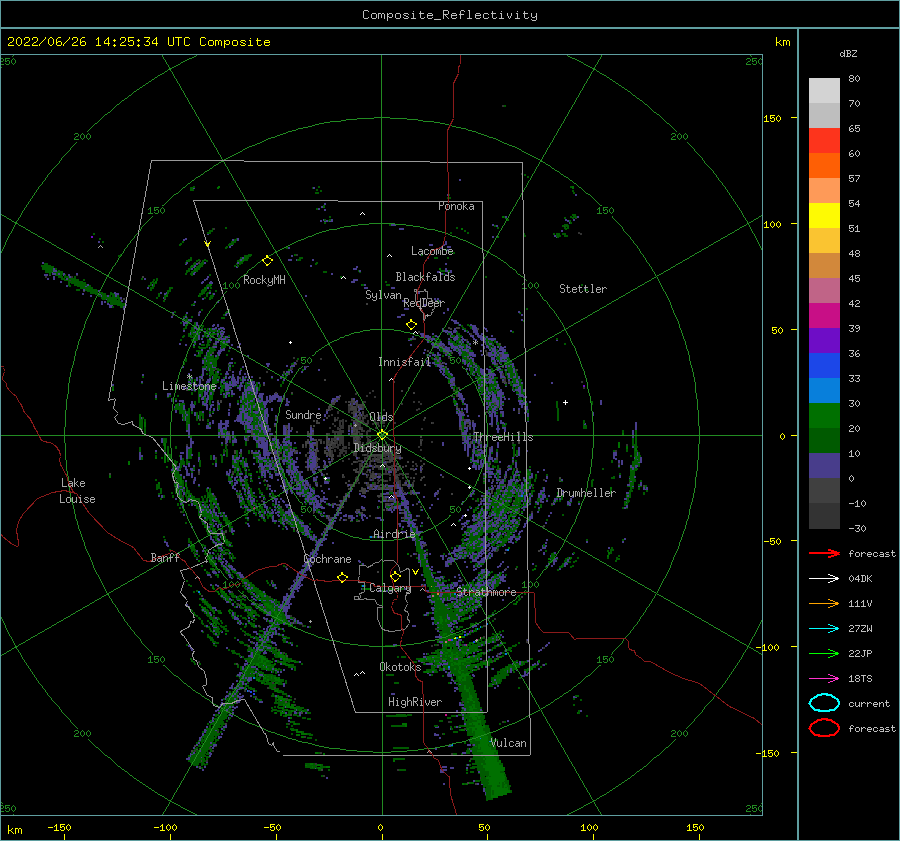Click the Sylvan label
This screenshot has height=841, width=900.
point(383,295)
